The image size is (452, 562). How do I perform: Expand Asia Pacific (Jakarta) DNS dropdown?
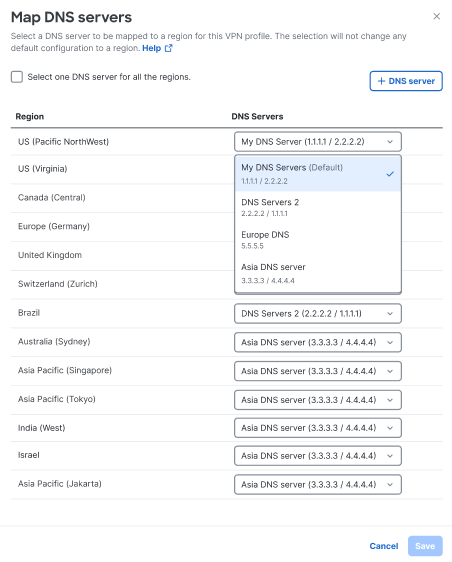coord(318,485)
